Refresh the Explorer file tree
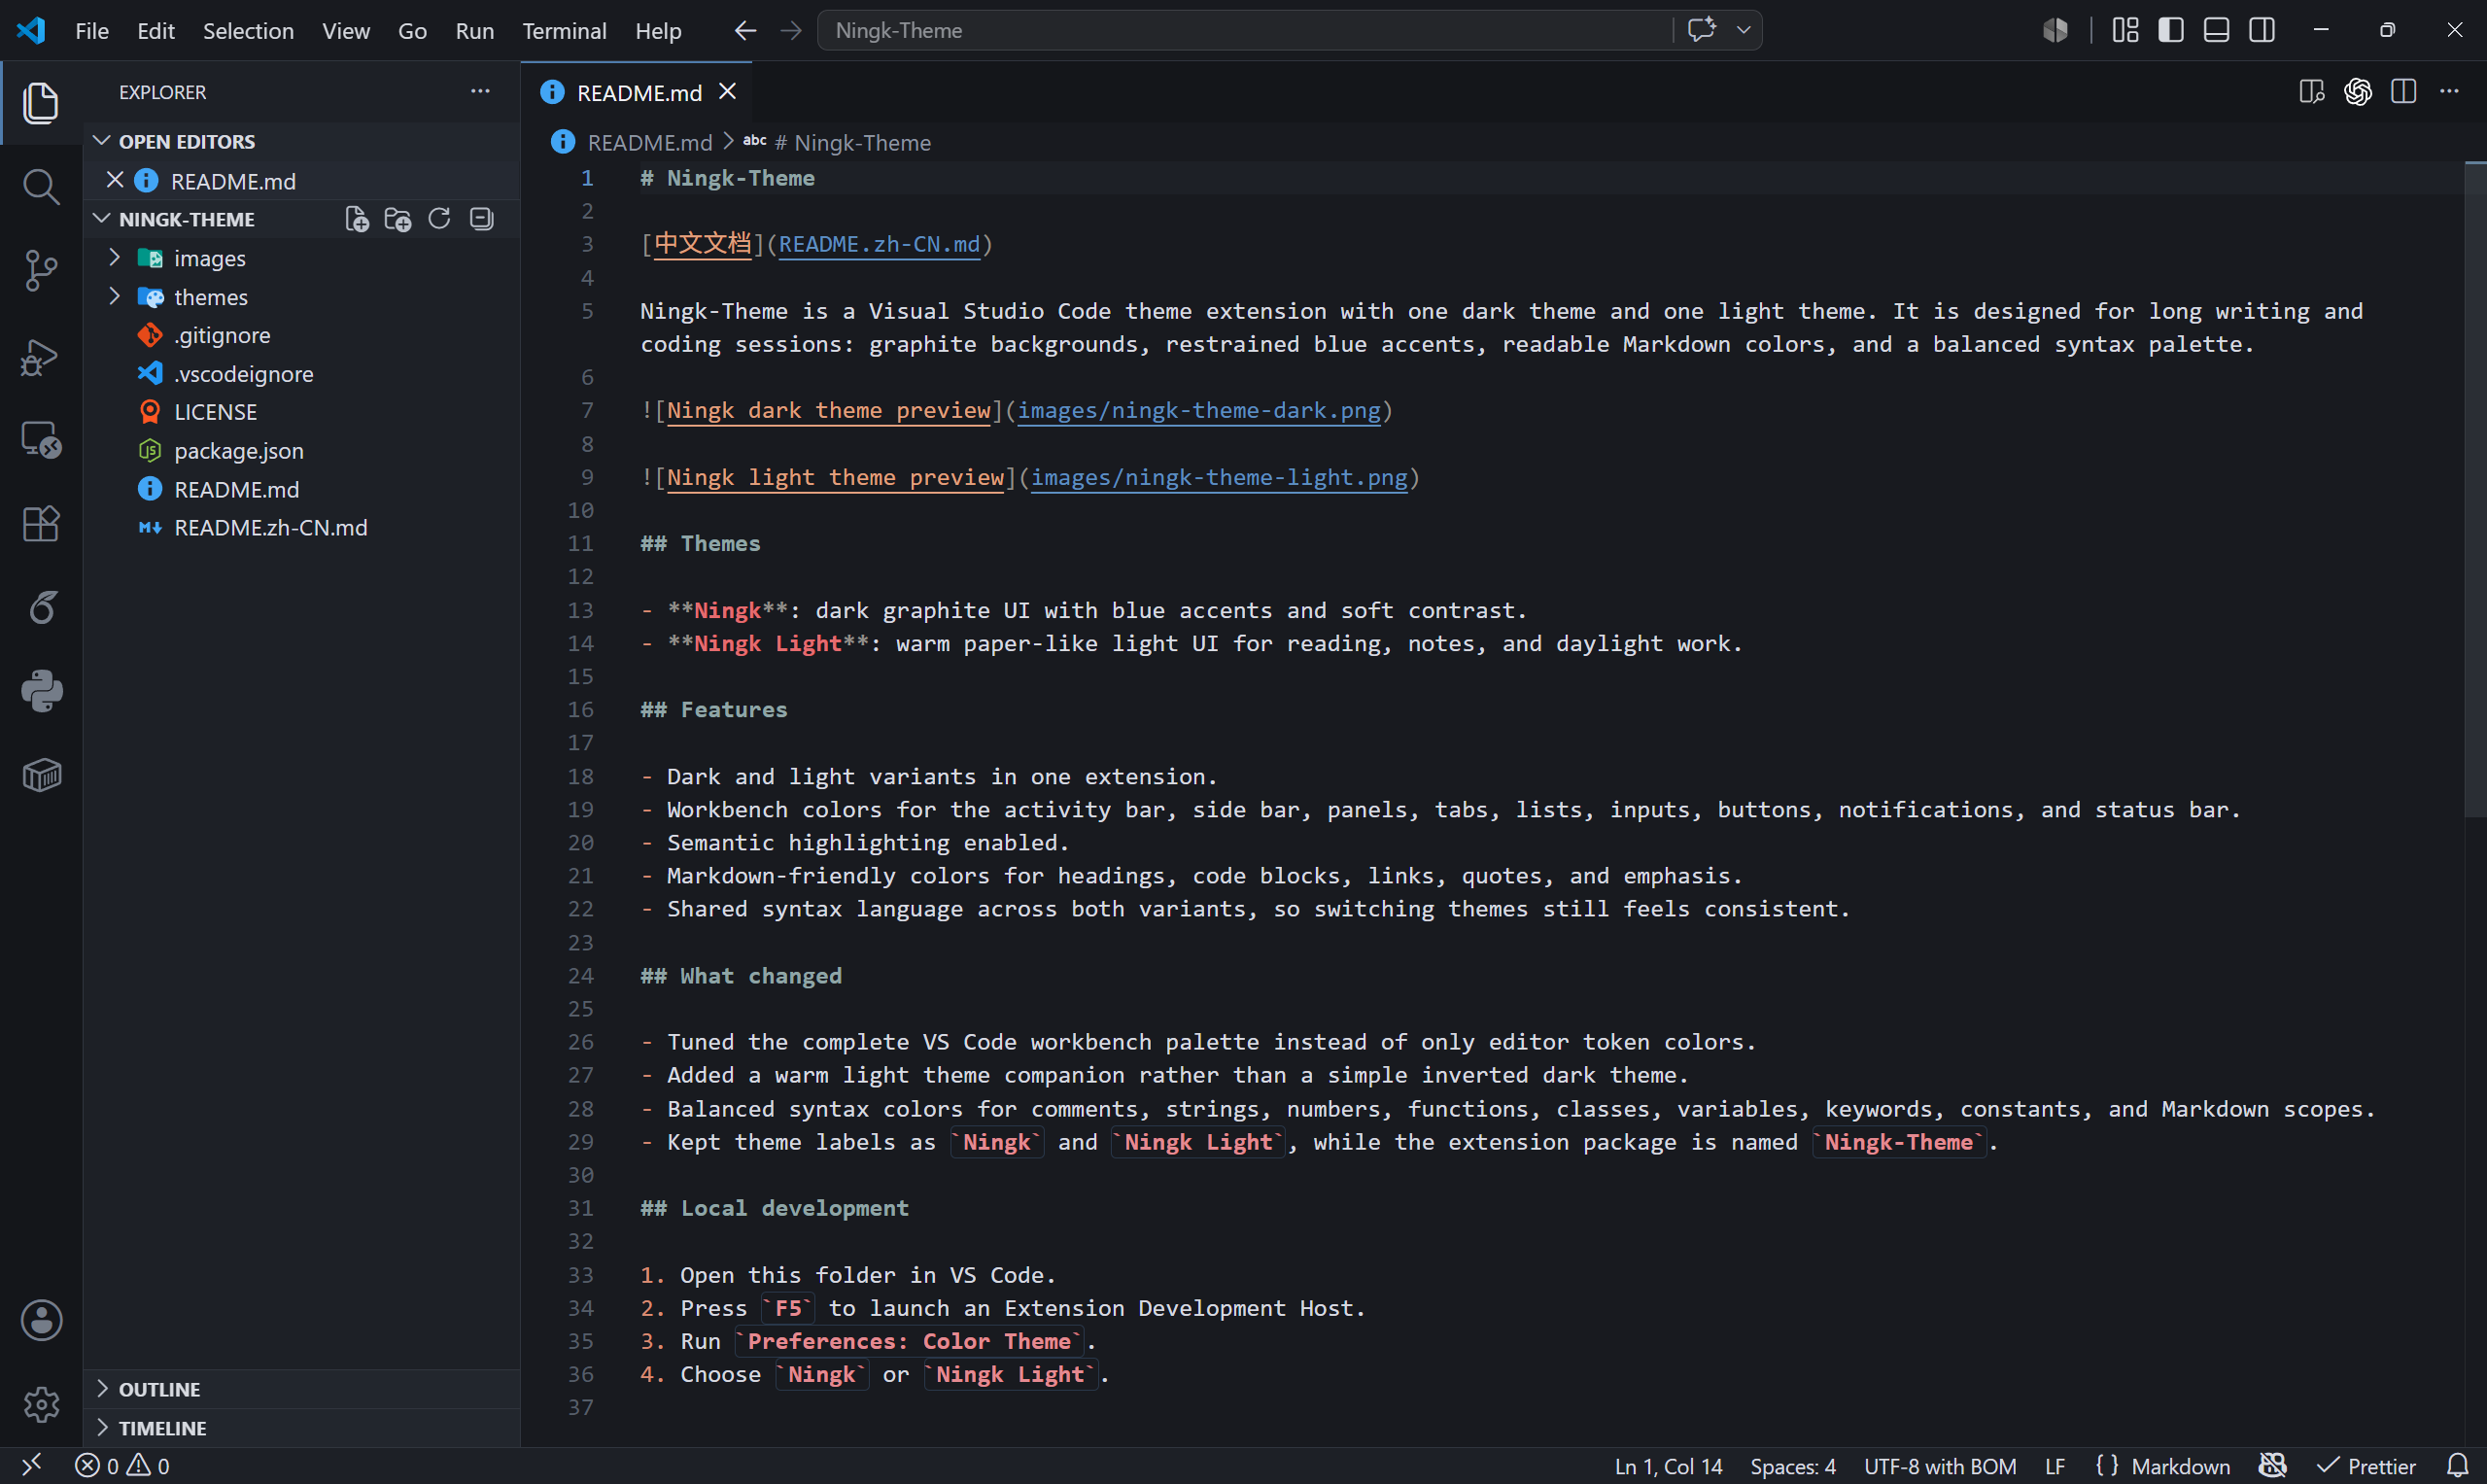The image size is (2487, 1484). click(439, 219)
